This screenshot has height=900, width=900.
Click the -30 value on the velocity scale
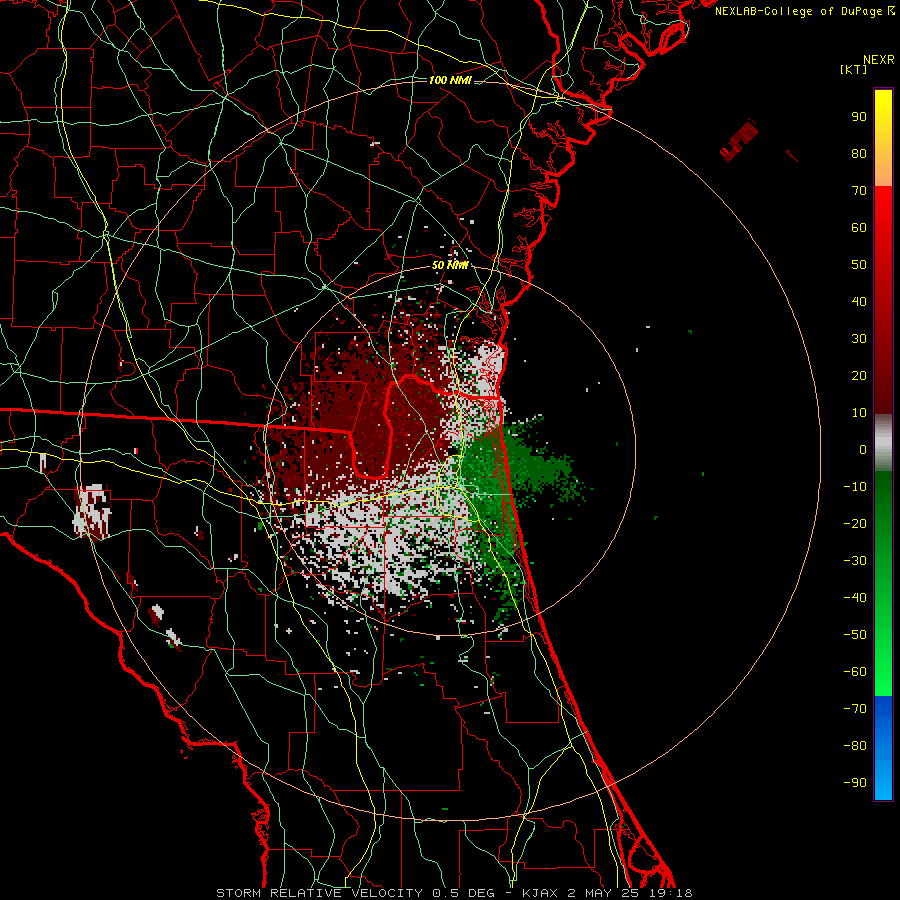pos(855,561)
